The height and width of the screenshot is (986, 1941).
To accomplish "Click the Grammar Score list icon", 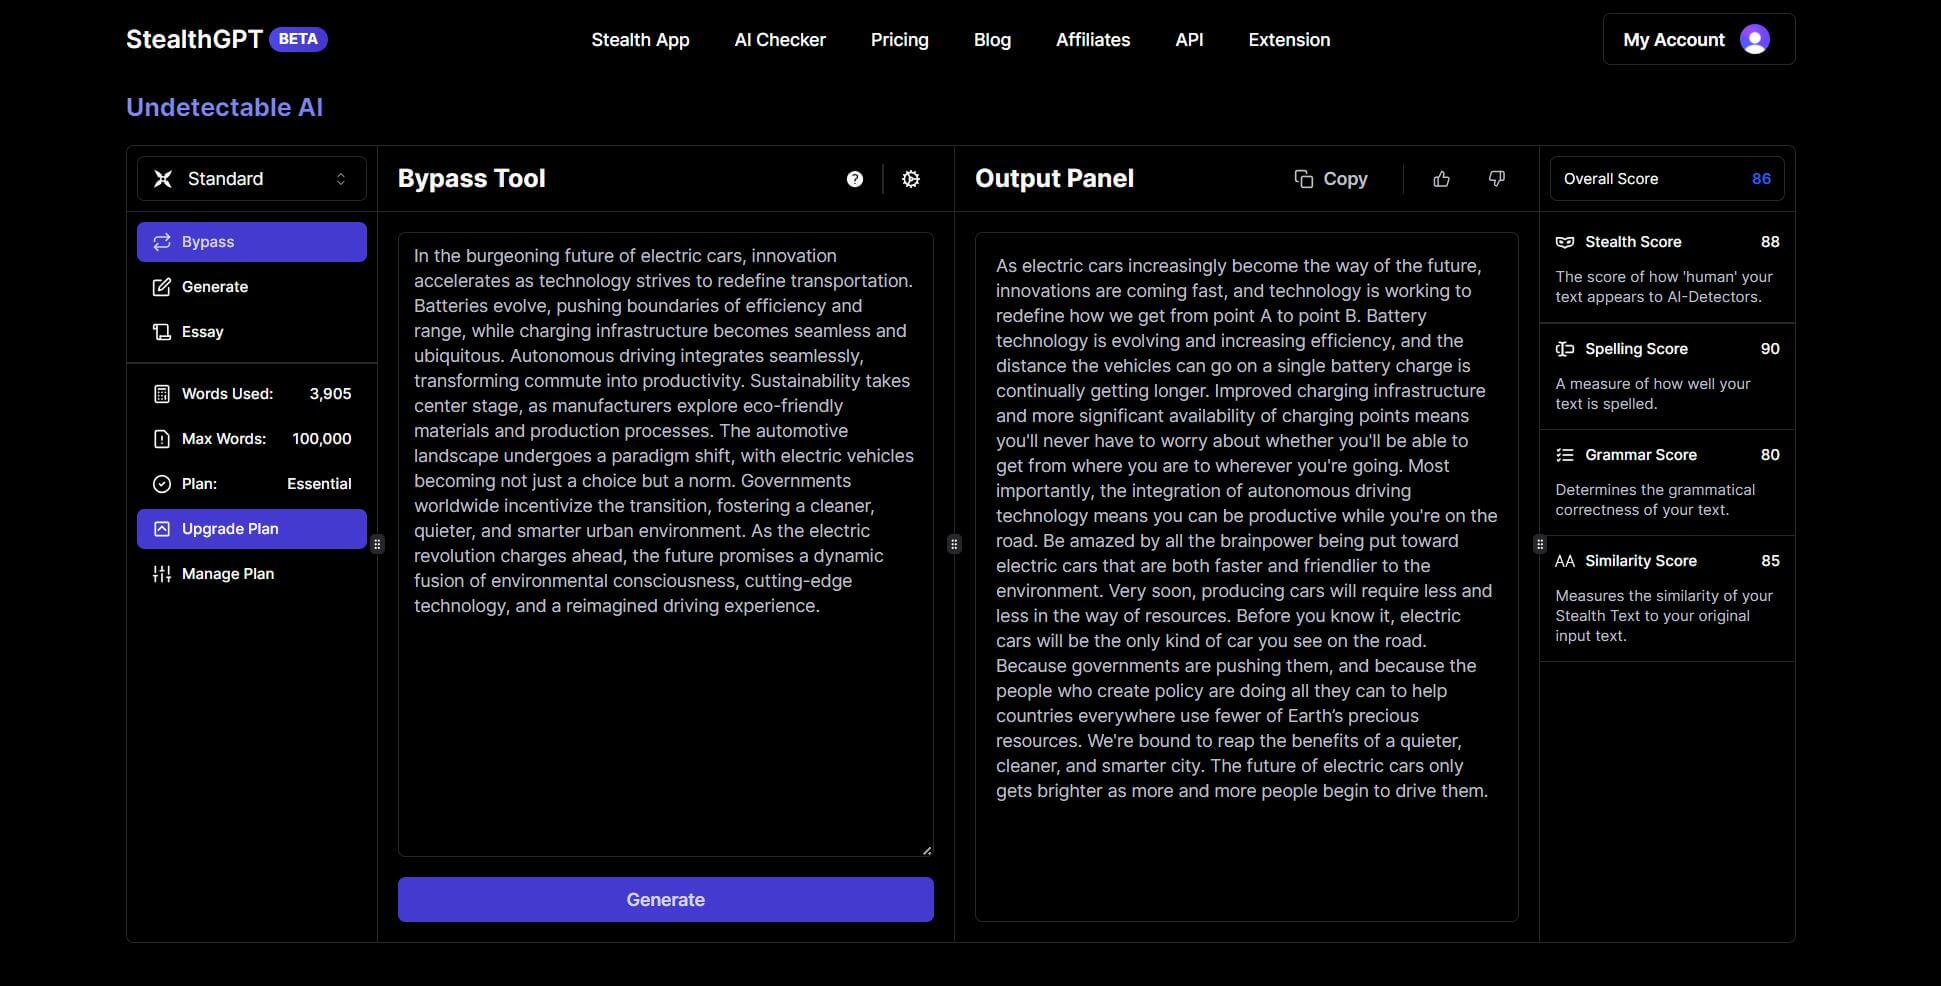I will pos(1565,455).
